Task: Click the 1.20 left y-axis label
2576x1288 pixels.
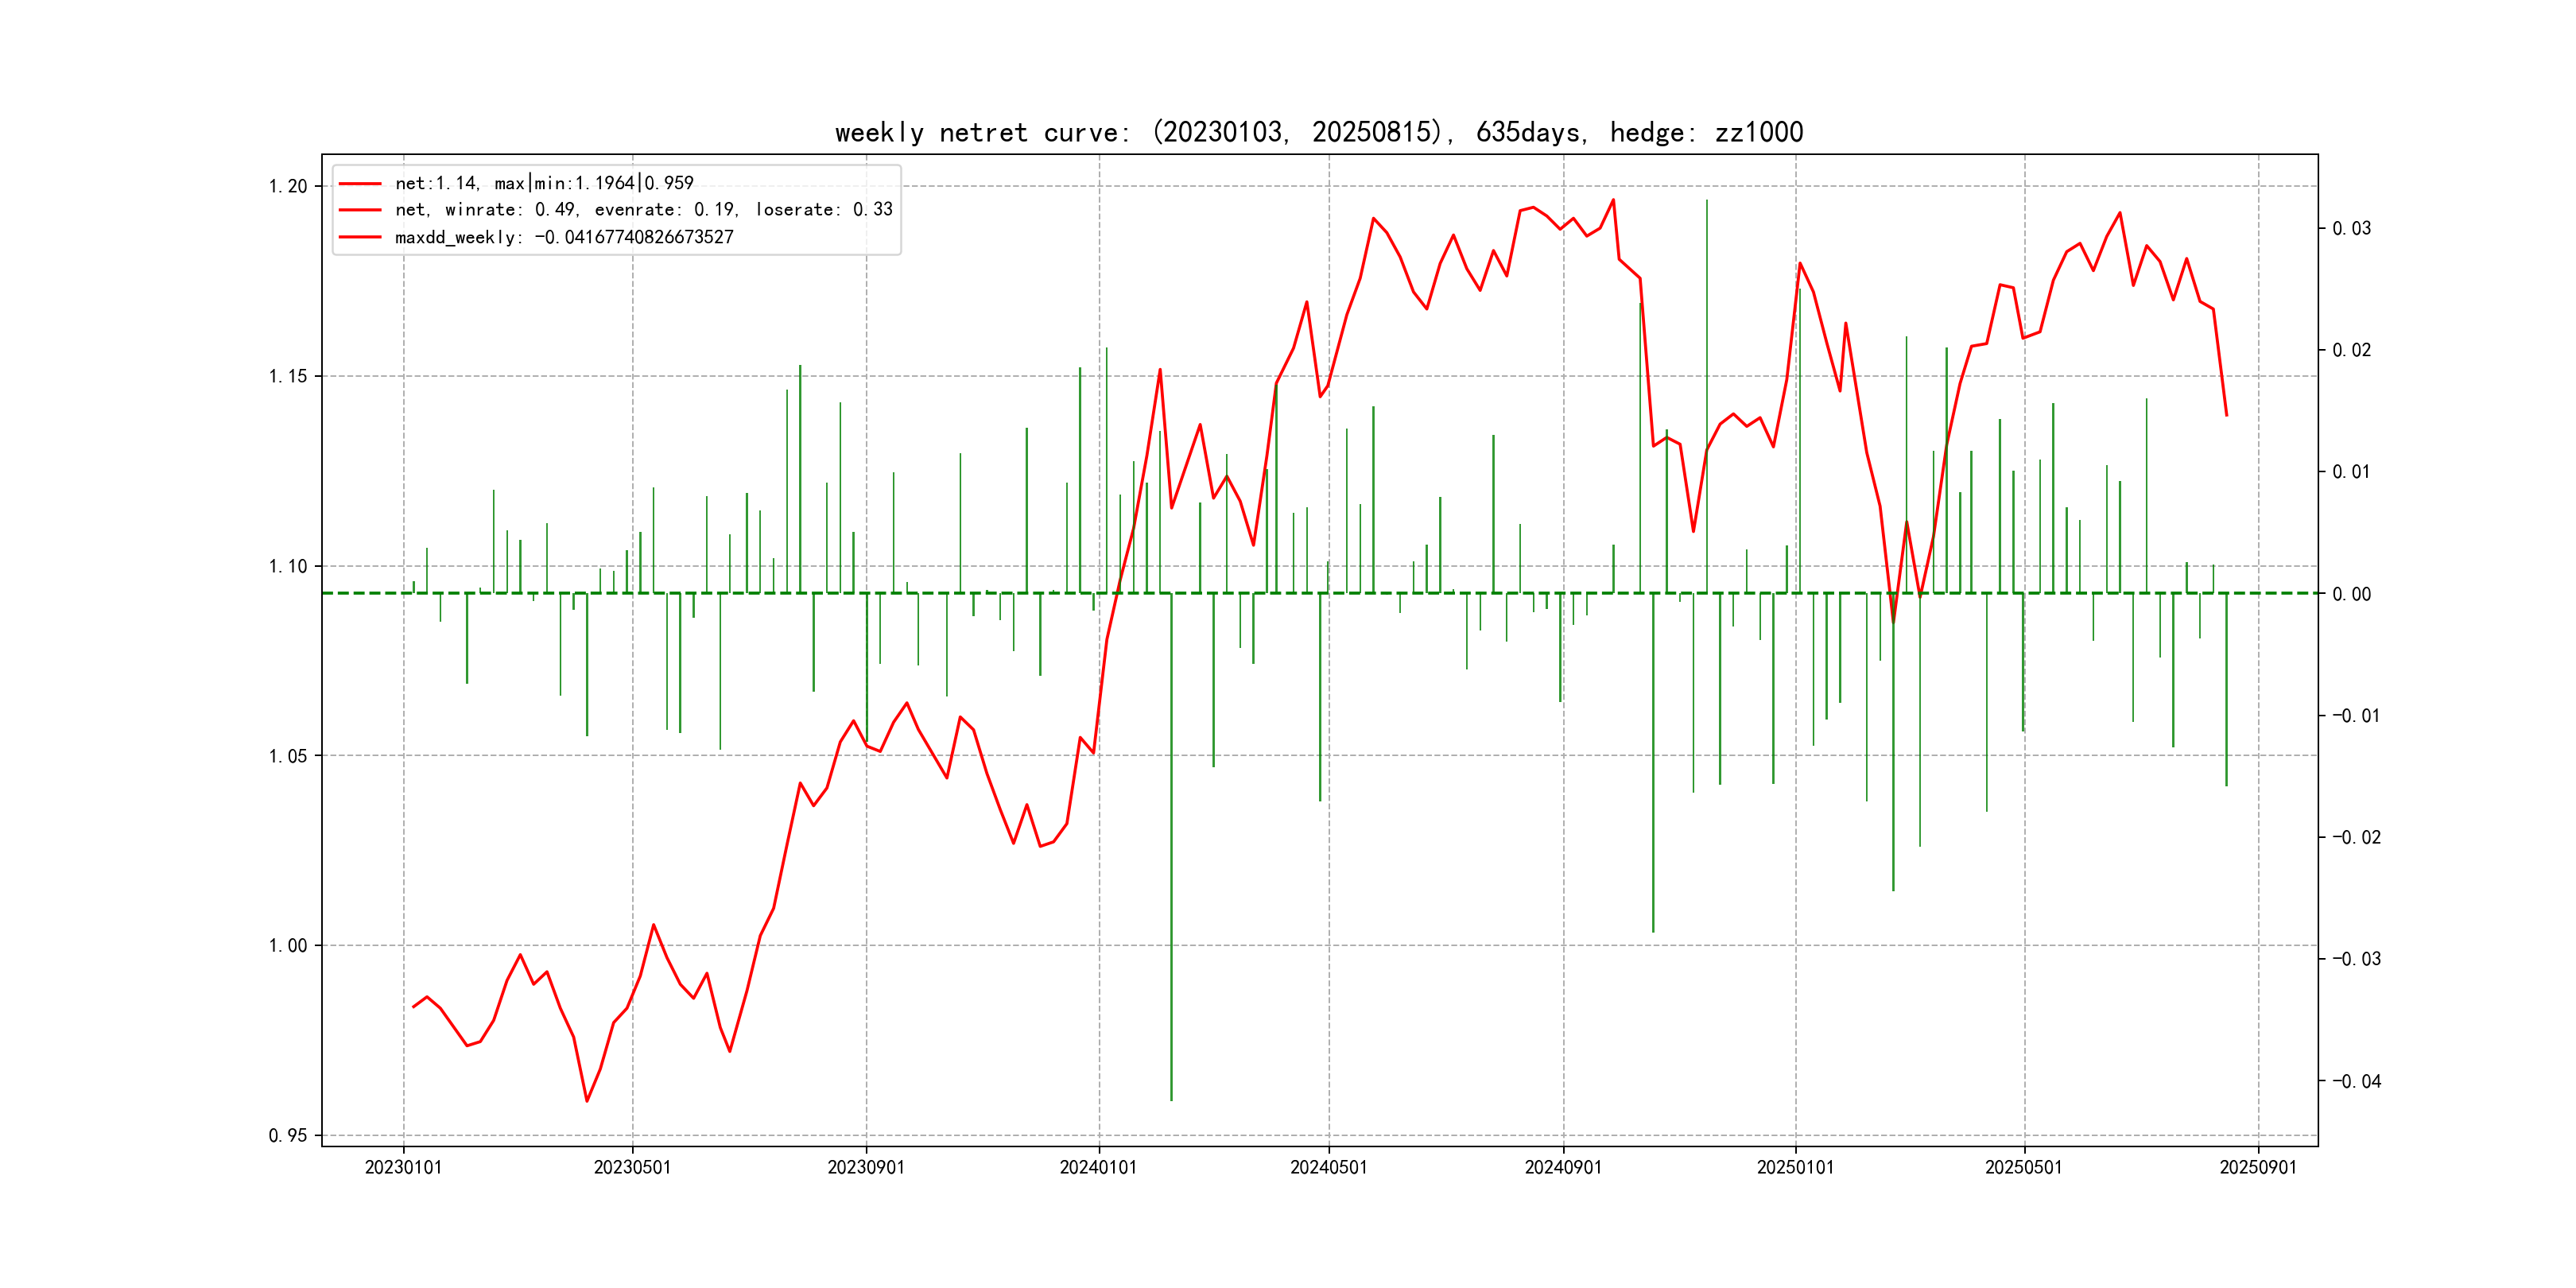Action: 288,187
